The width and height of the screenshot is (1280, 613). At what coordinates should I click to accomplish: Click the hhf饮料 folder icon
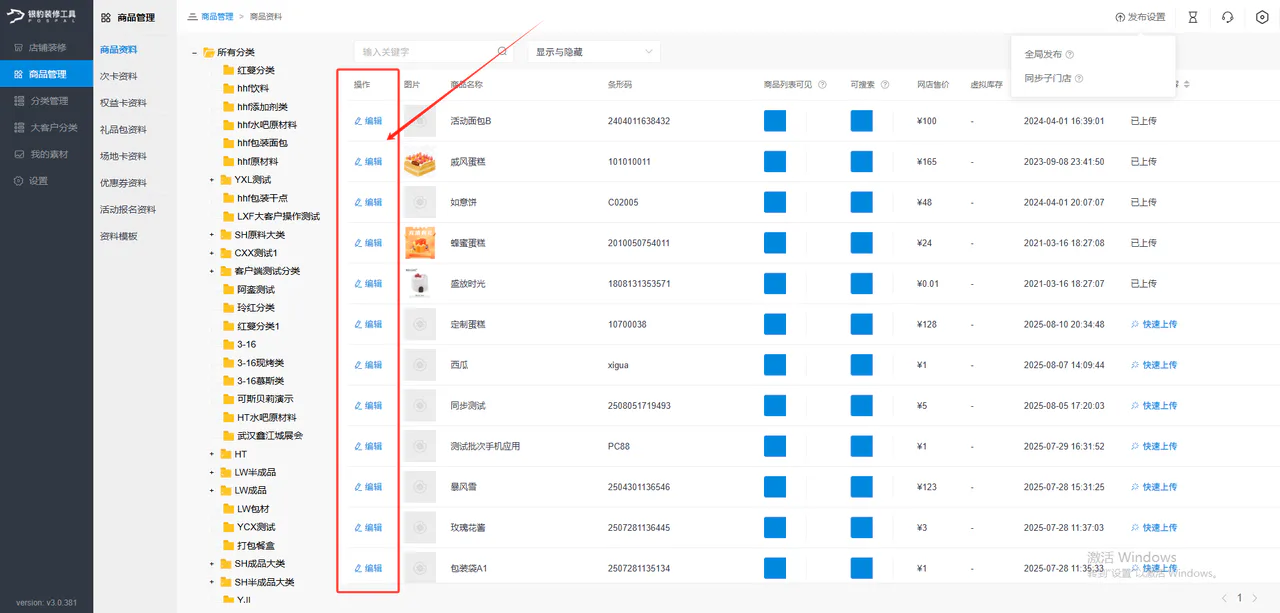(228, 89)
